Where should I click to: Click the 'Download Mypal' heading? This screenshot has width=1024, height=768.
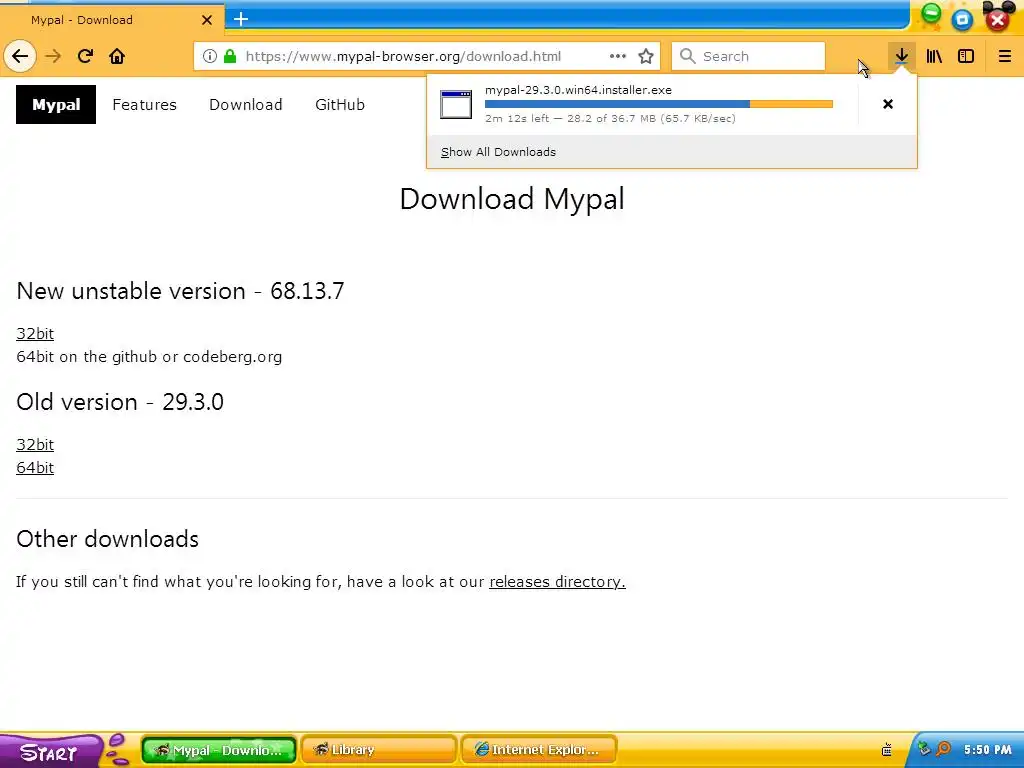point(512,199)
